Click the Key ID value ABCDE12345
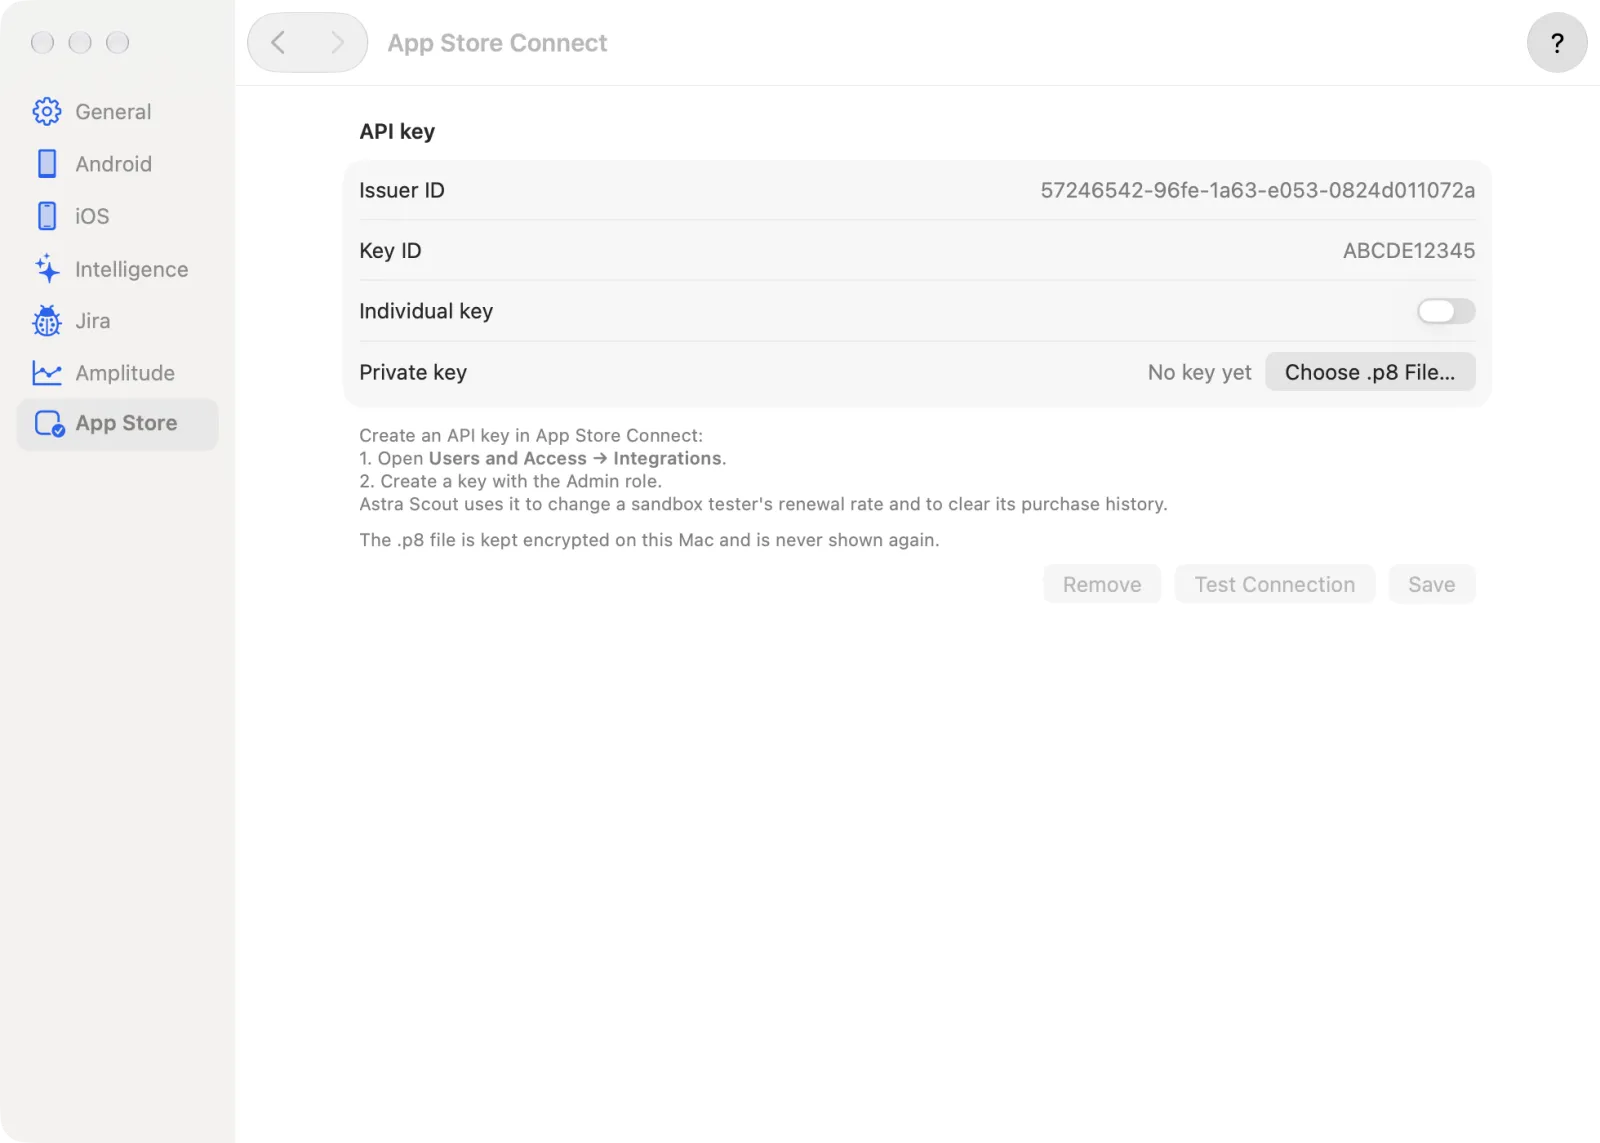1600x1143 pixels. pyautogui.click(x=1409, y=251)
